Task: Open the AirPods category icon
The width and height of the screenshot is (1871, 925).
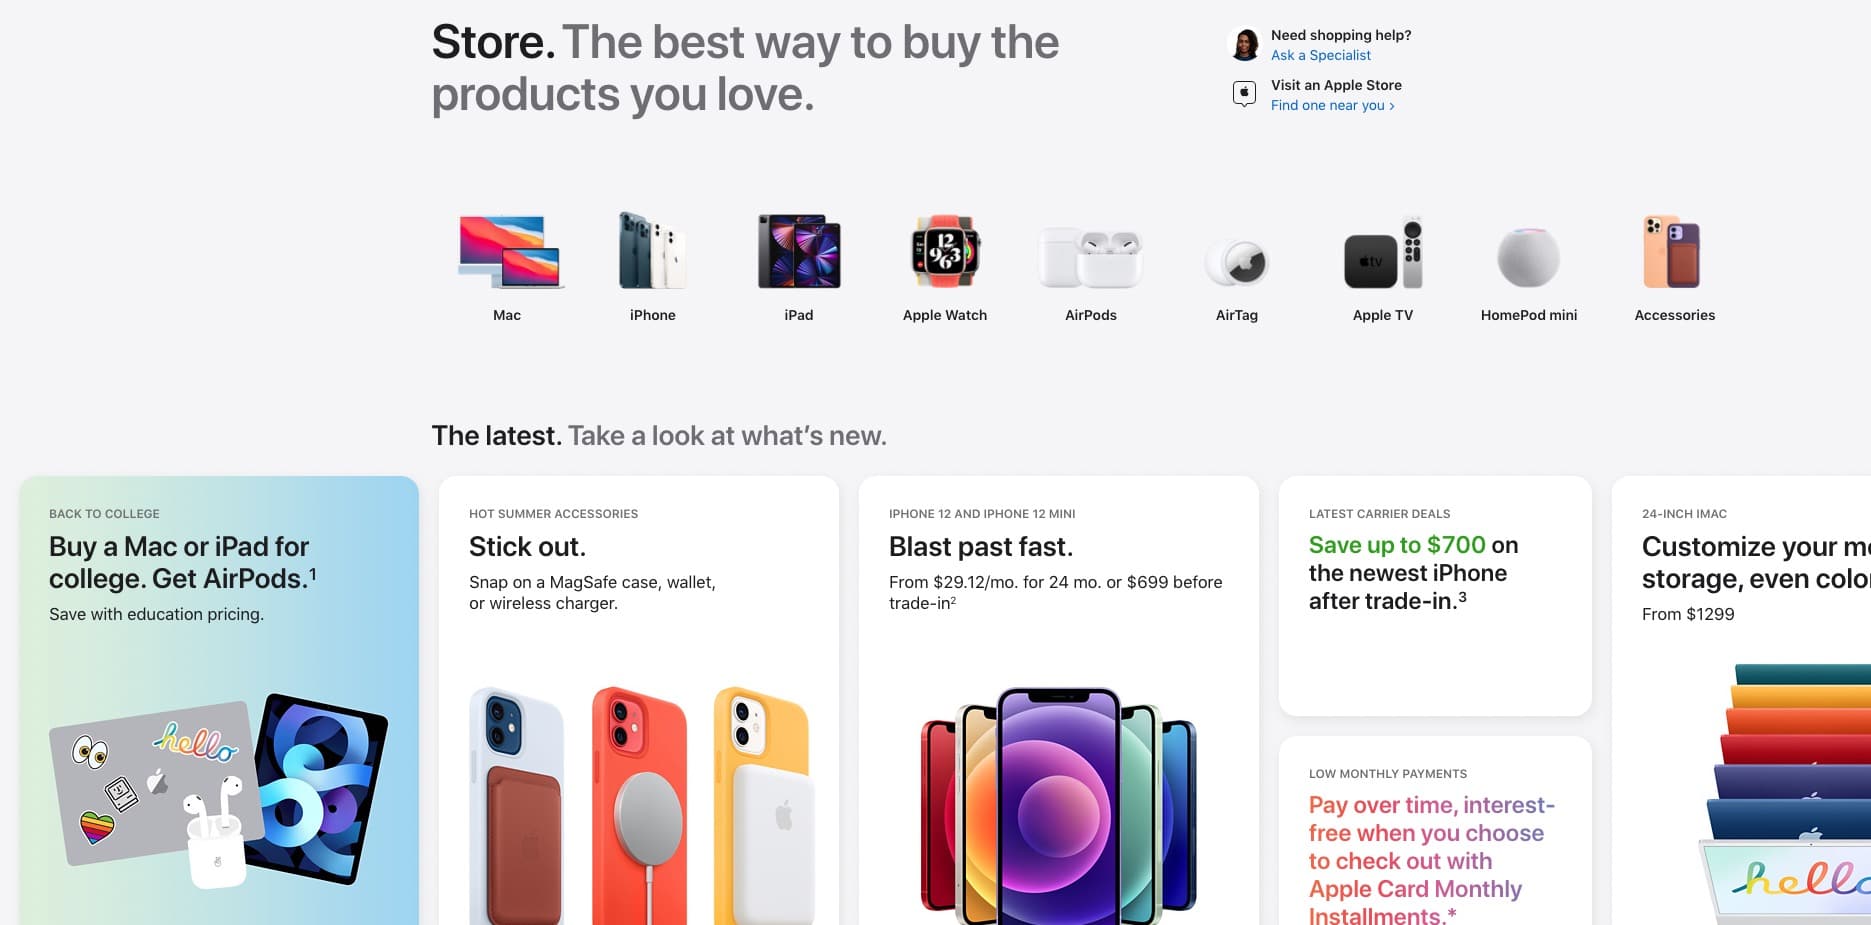Action: pyautogui.click(x=1090, y=257)
